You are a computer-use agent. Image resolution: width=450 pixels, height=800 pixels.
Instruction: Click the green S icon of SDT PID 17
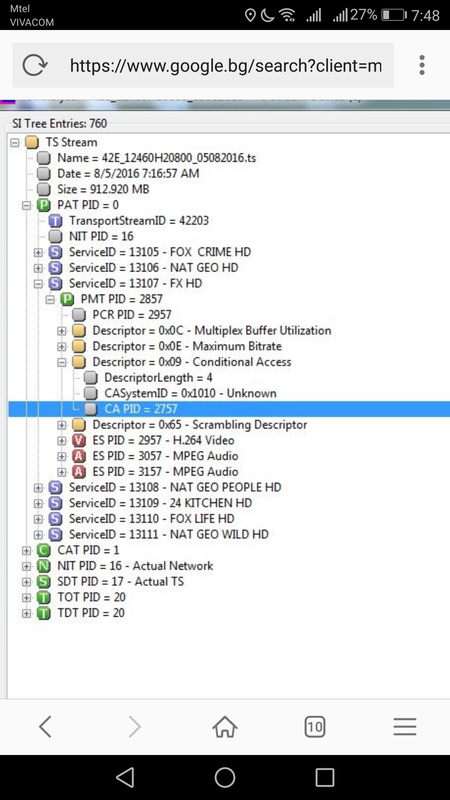click(43, 582)
